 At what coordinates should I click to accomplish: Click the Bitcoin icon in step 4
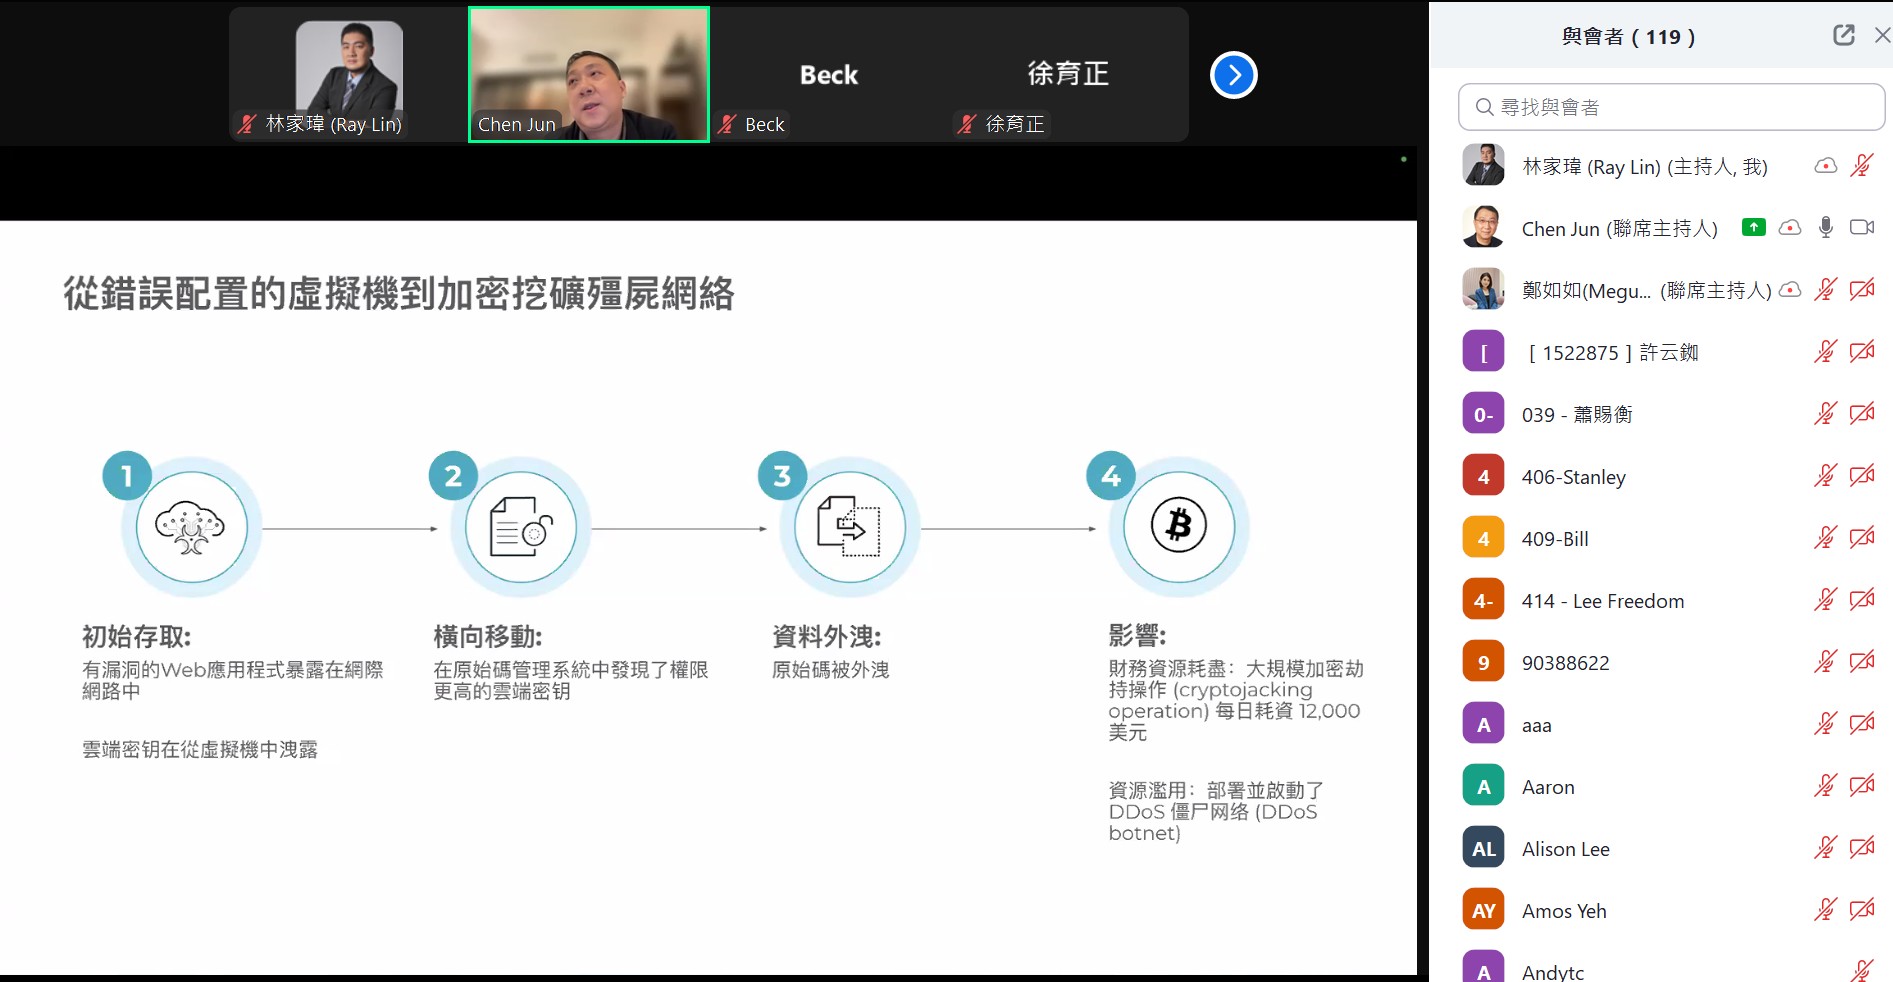[1178, 526]
